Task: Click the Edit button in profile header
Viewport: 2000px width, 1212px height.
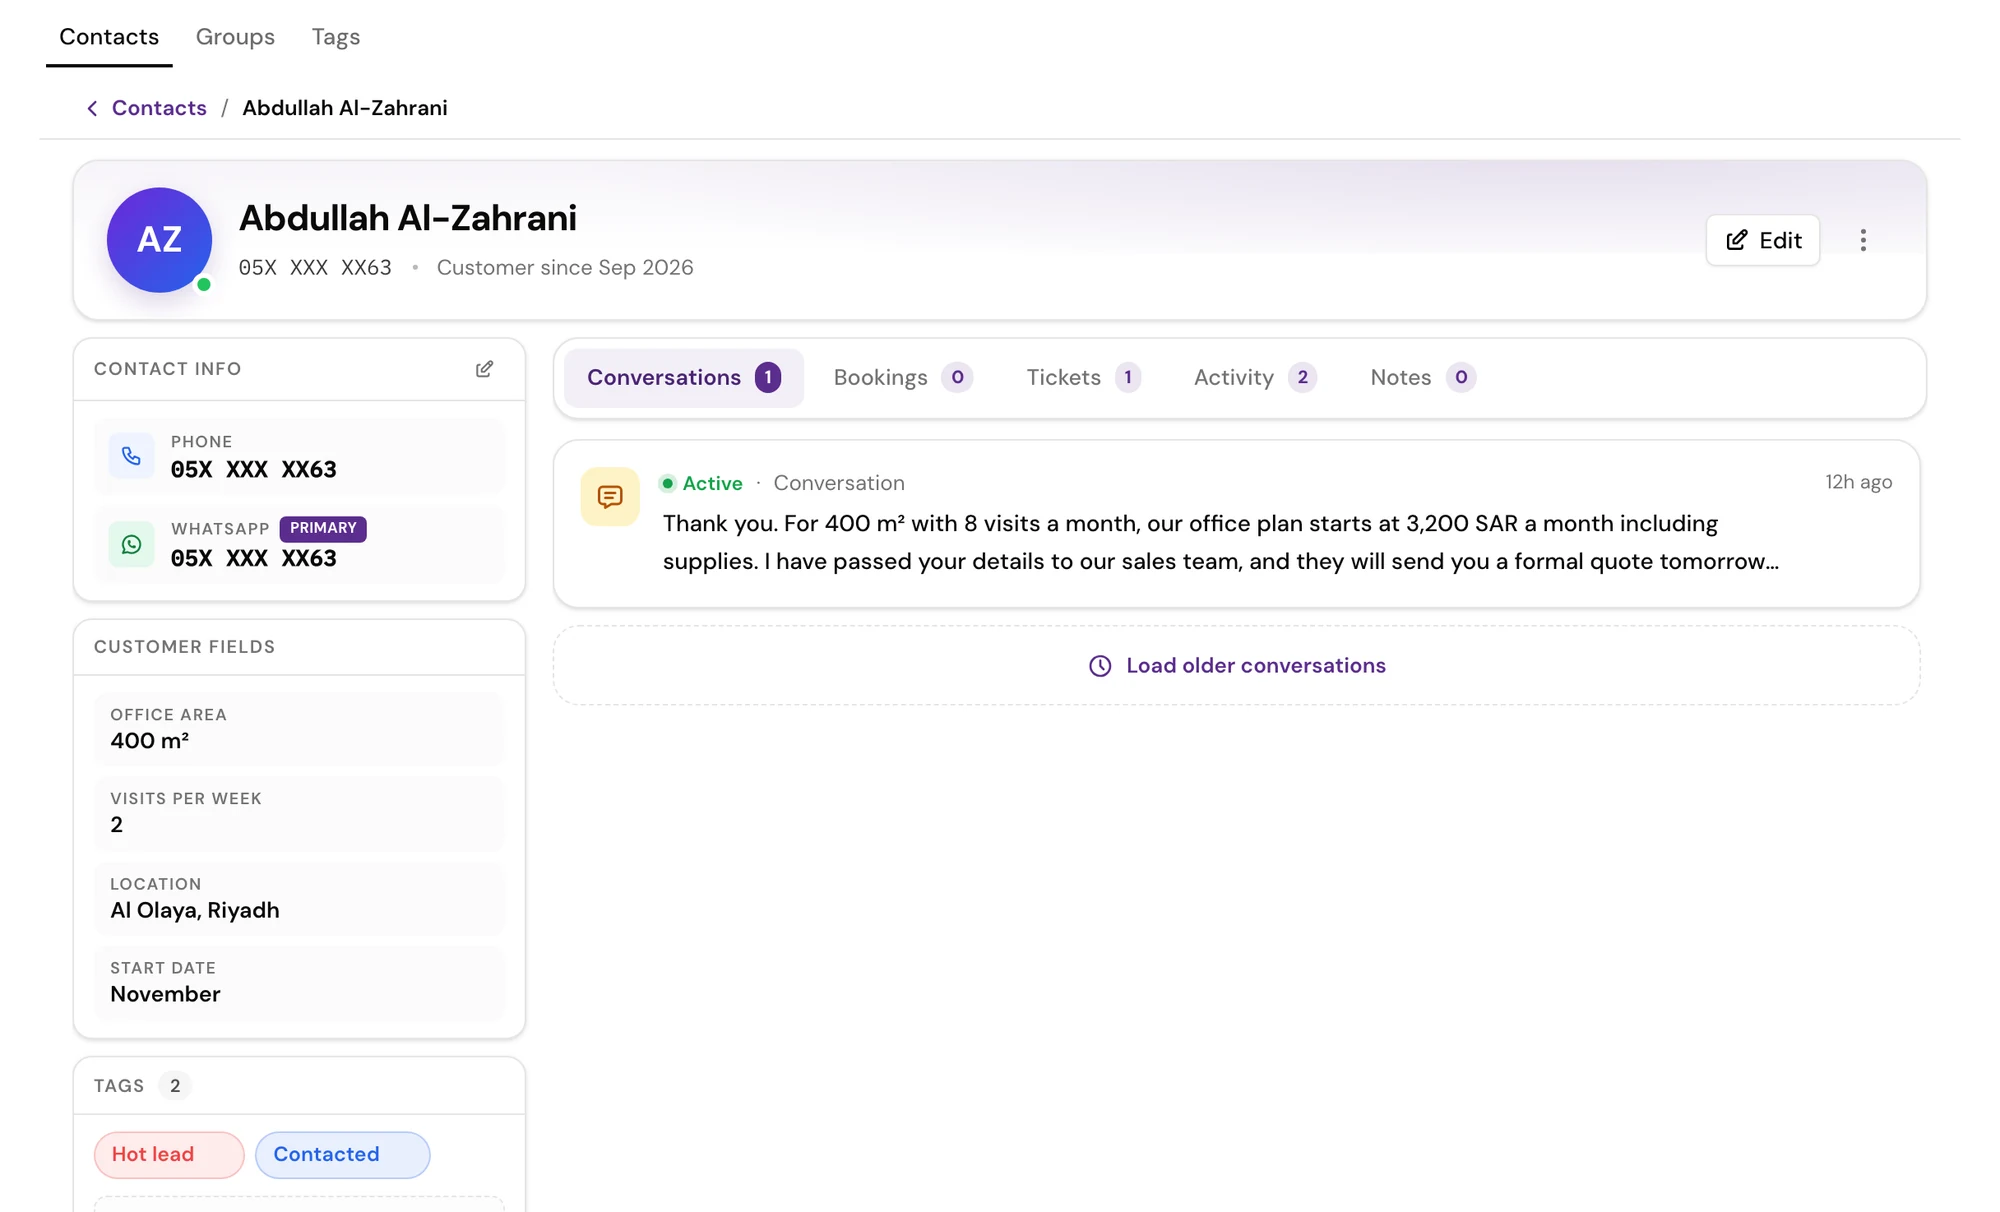Action: click(1763, 240)
